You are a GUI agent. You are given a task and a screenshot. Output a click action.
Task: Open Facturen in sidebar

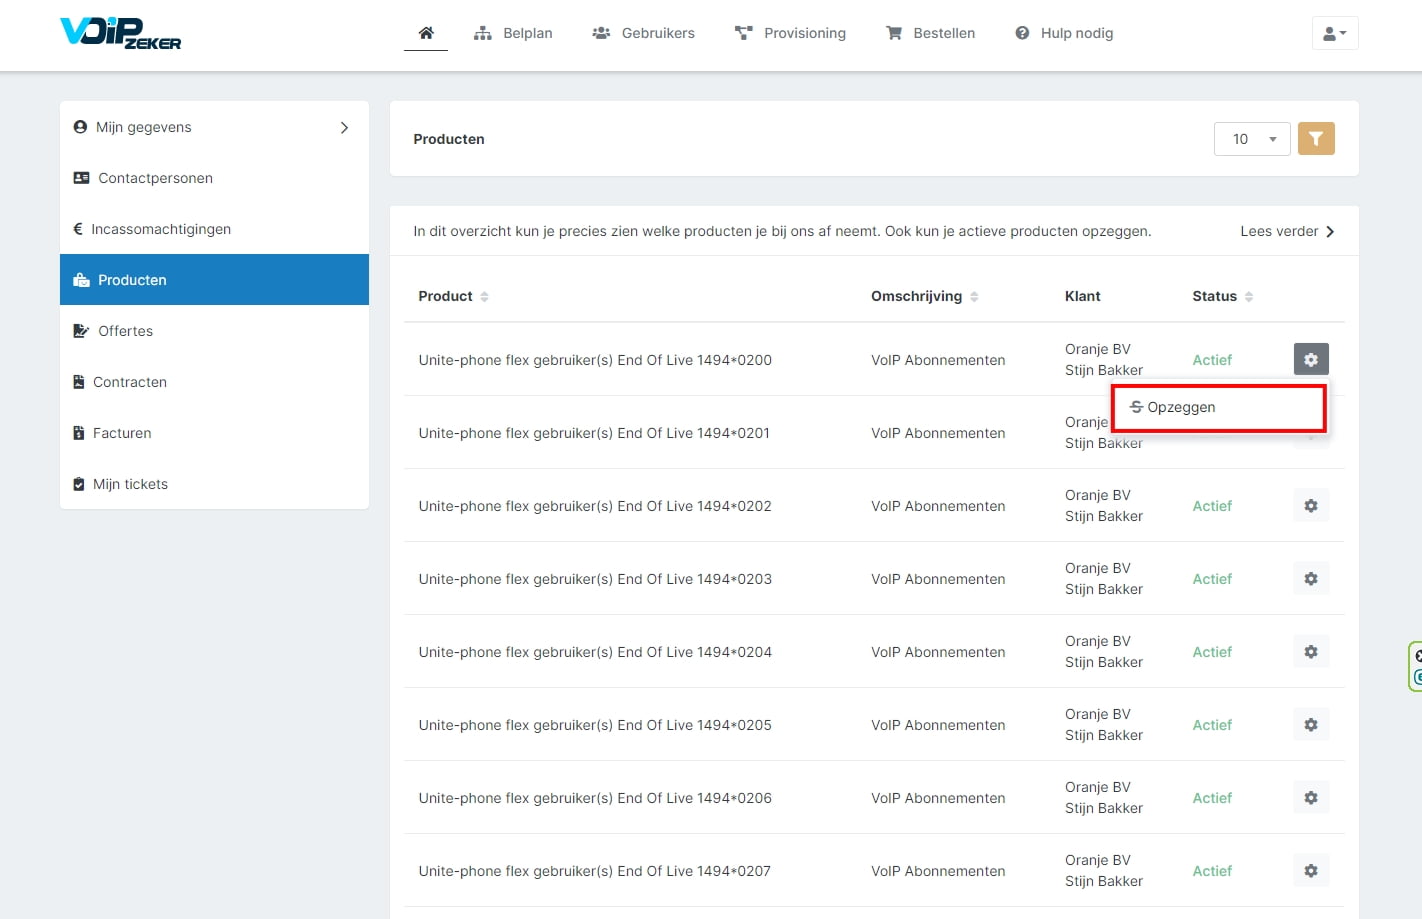[x=214, y=433]
